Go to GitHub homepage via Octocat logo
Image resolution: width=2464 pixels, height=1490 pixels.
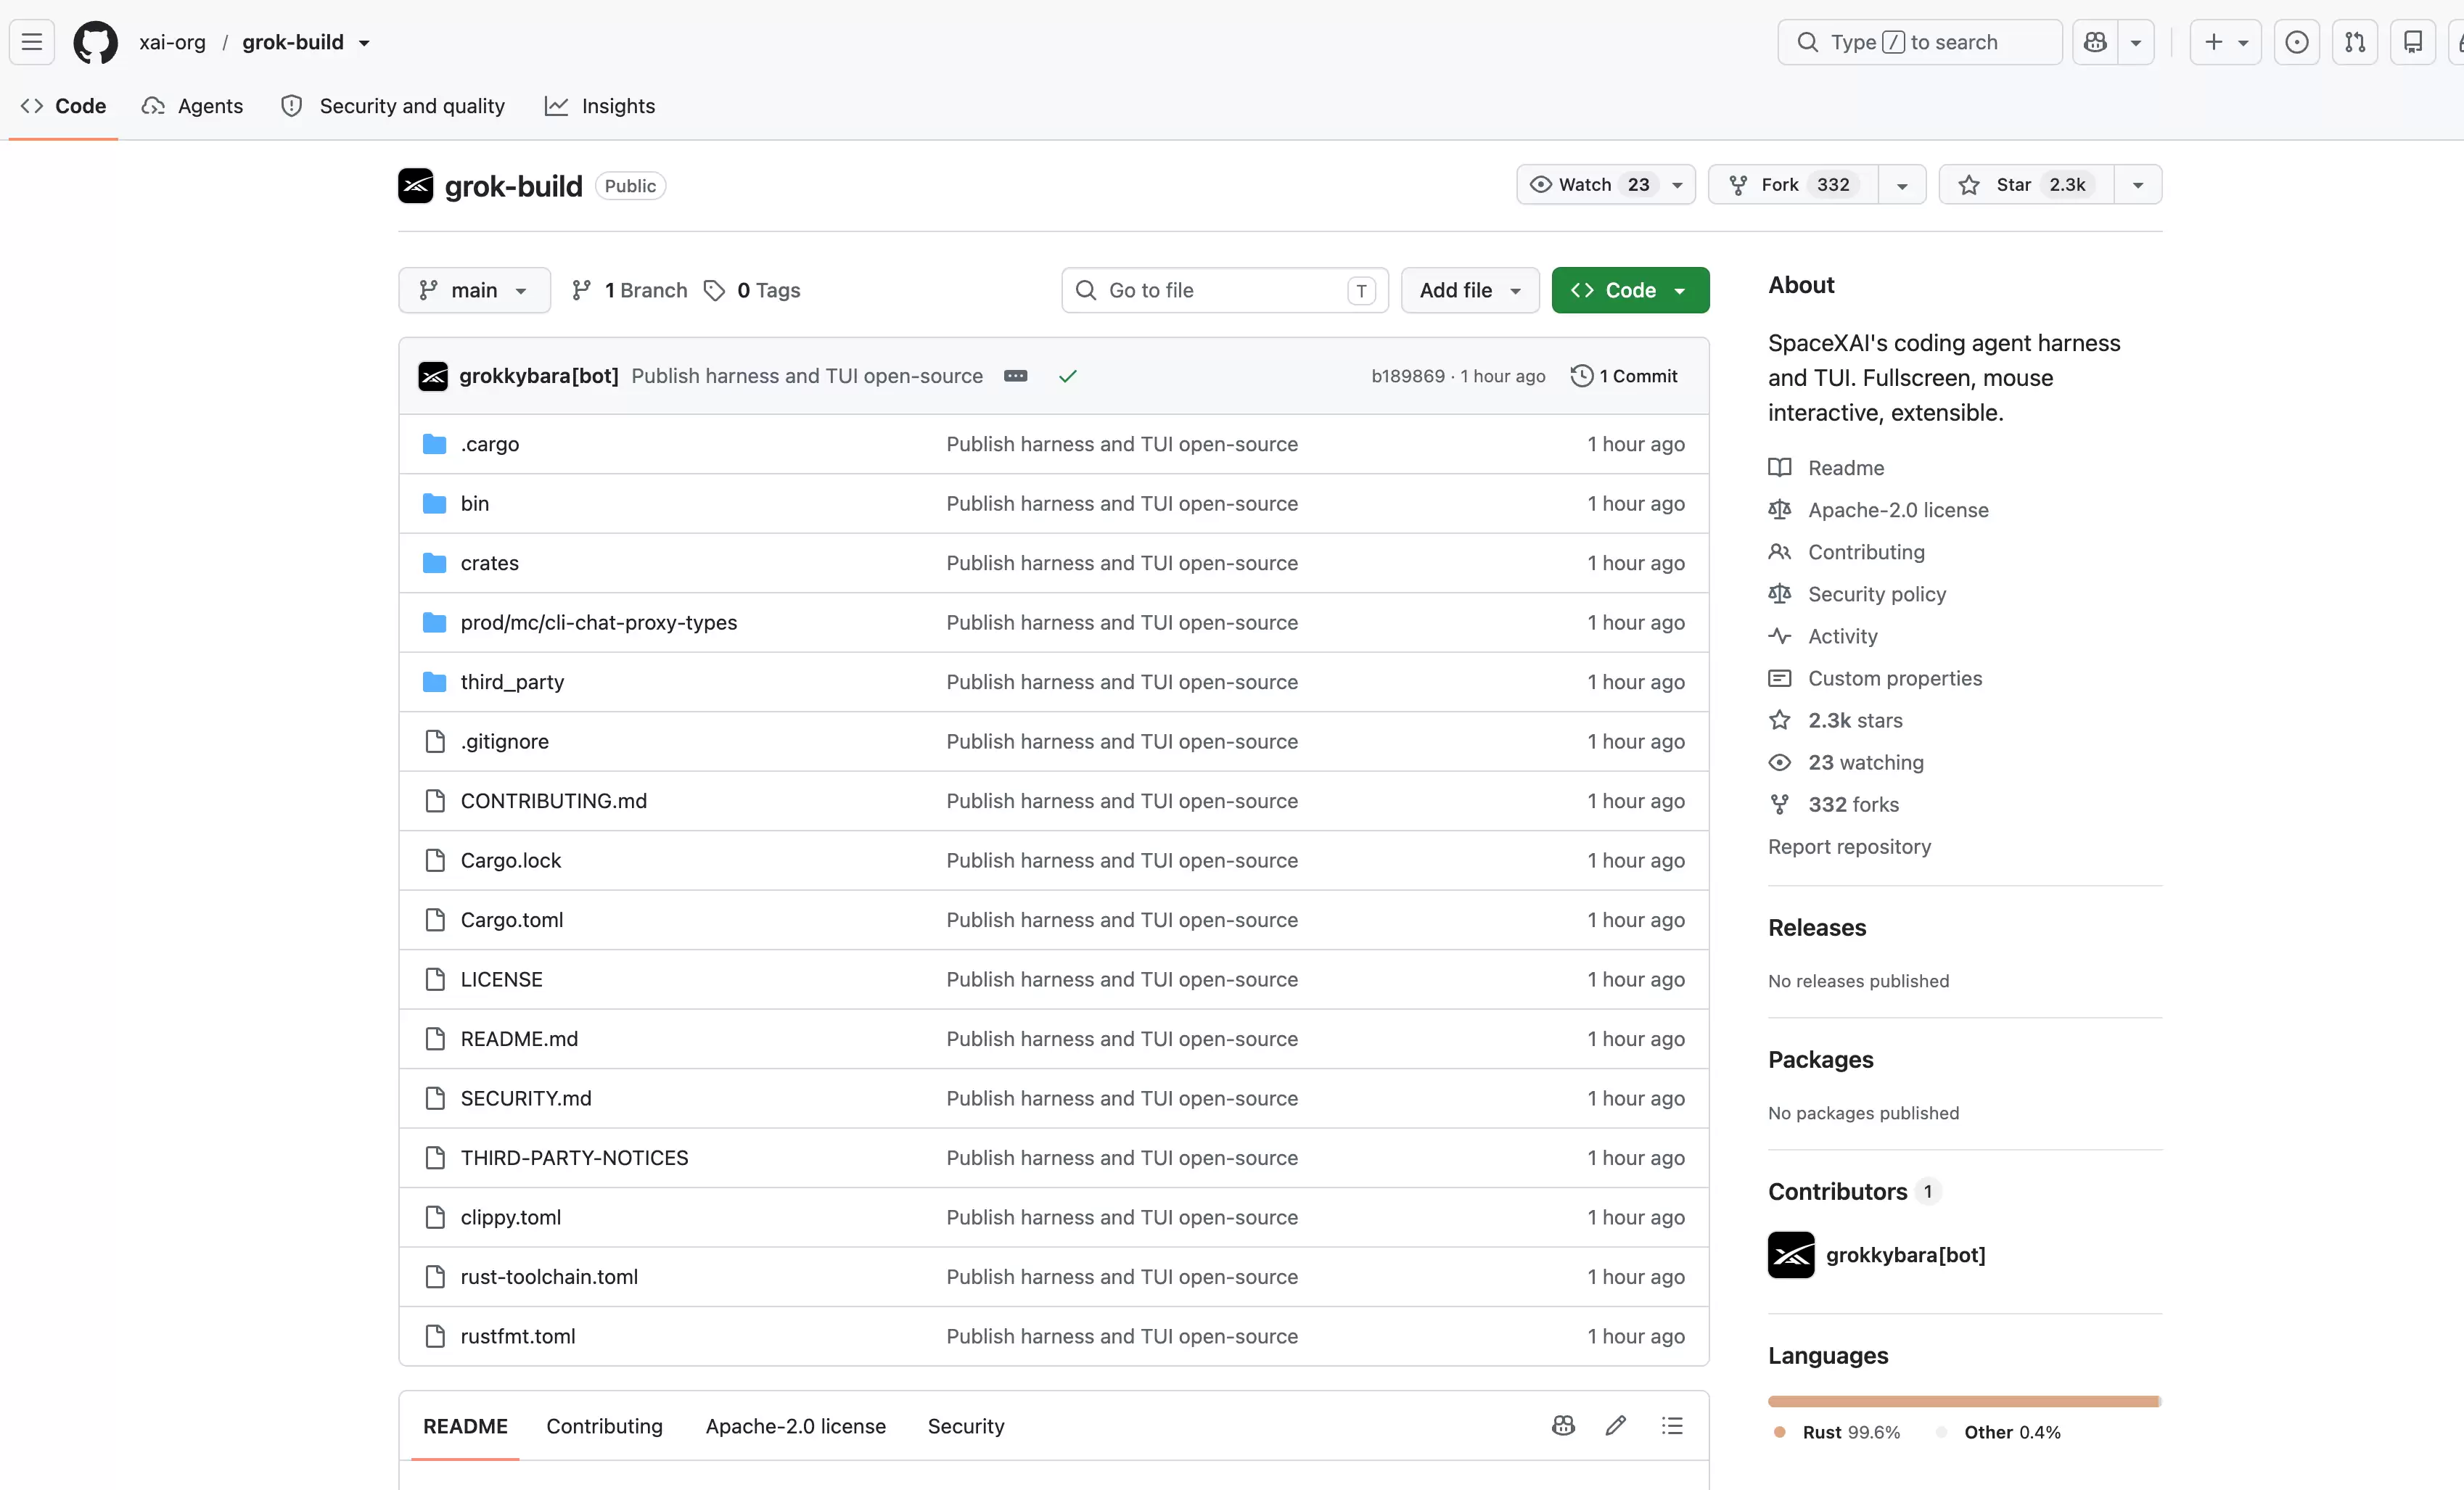tap(96, 42)
